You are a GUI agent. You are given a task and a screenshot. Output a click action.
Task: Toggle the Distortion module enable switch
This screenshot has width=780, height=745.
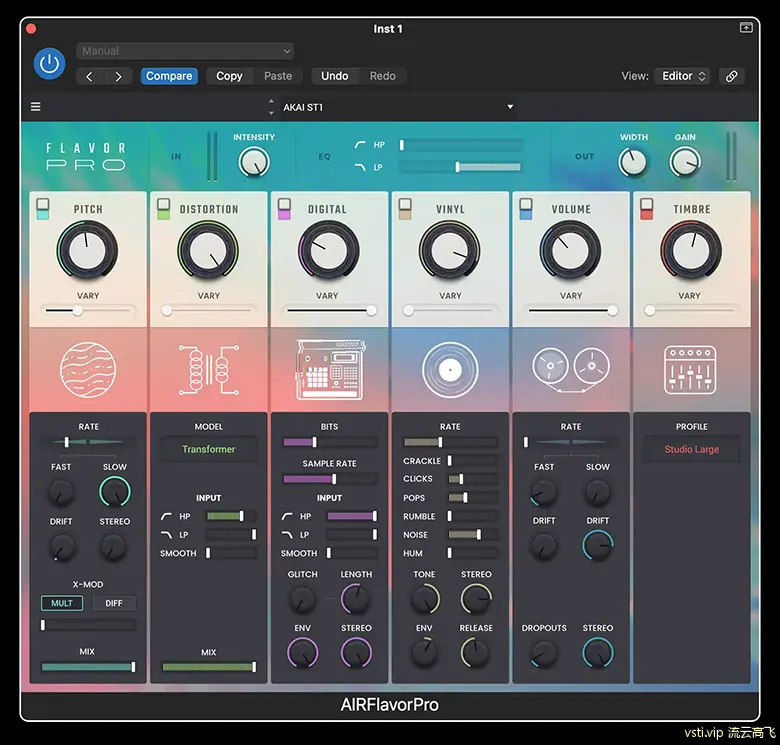[163, 209]
